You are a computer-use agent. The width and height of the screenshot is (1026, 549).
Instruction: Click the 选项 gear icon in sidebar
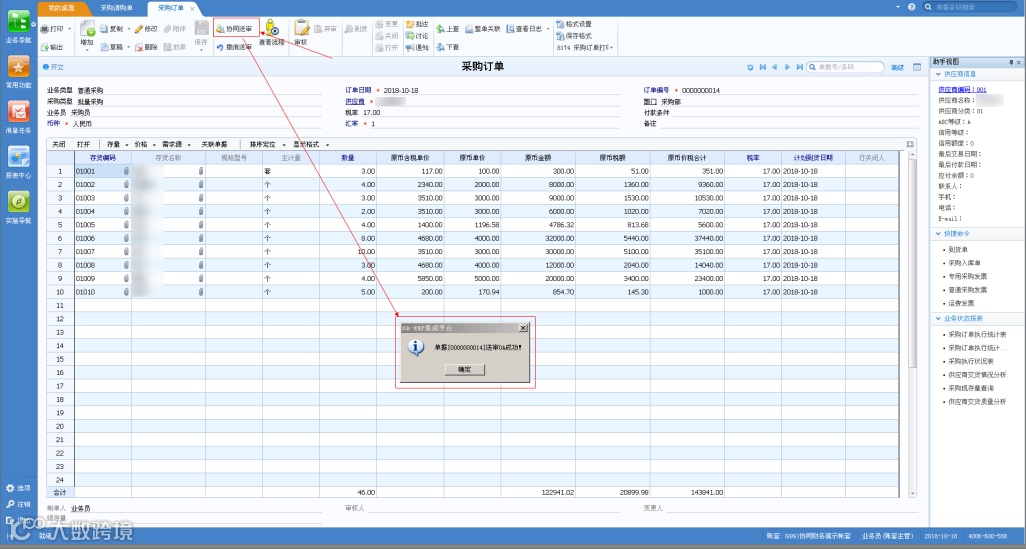[10, 488]
